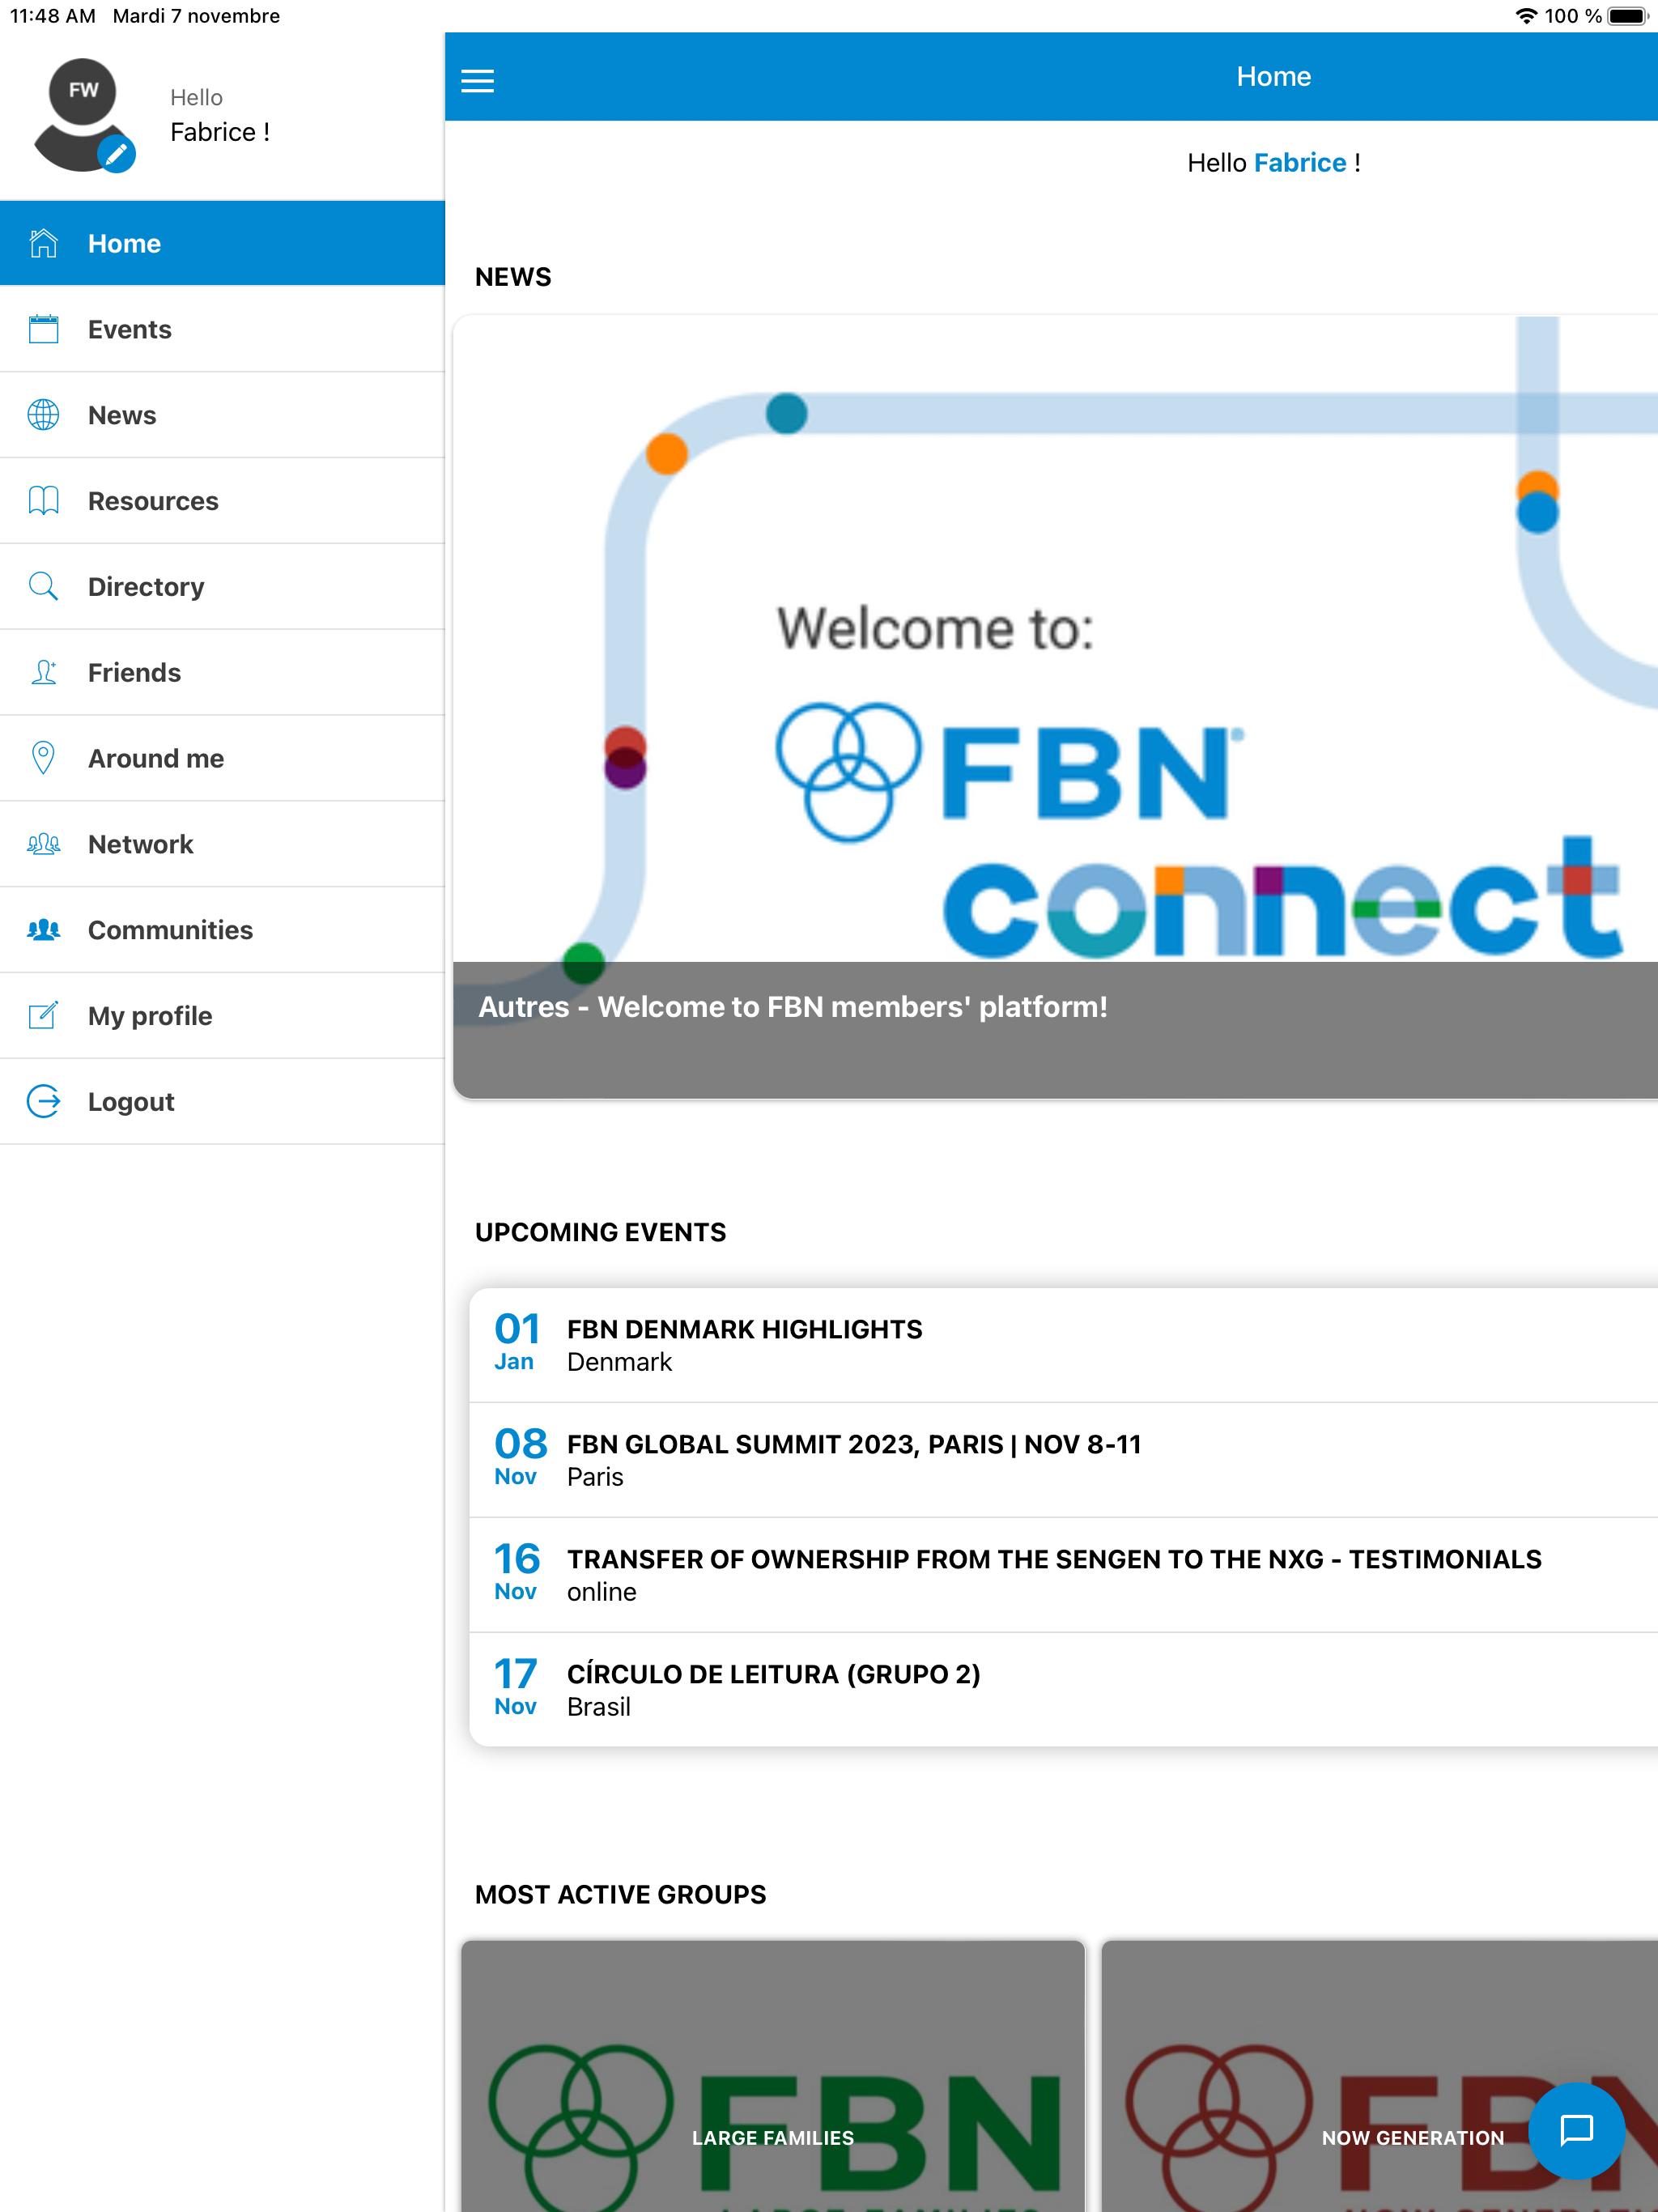Viewport: 1658px width, 2212px height.
Task: Click the edit note icon beside My profile
Action: 43,1015
